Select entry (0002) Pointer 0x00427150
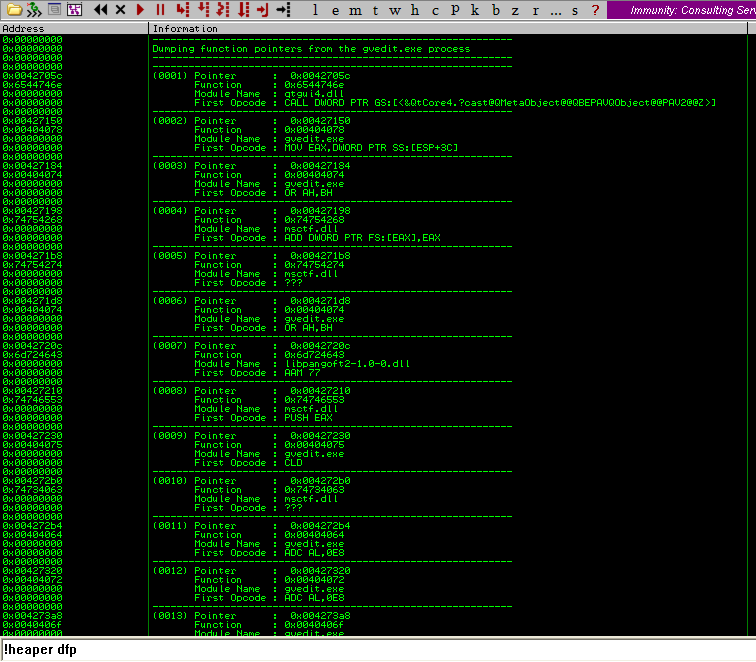 [252, 121]
